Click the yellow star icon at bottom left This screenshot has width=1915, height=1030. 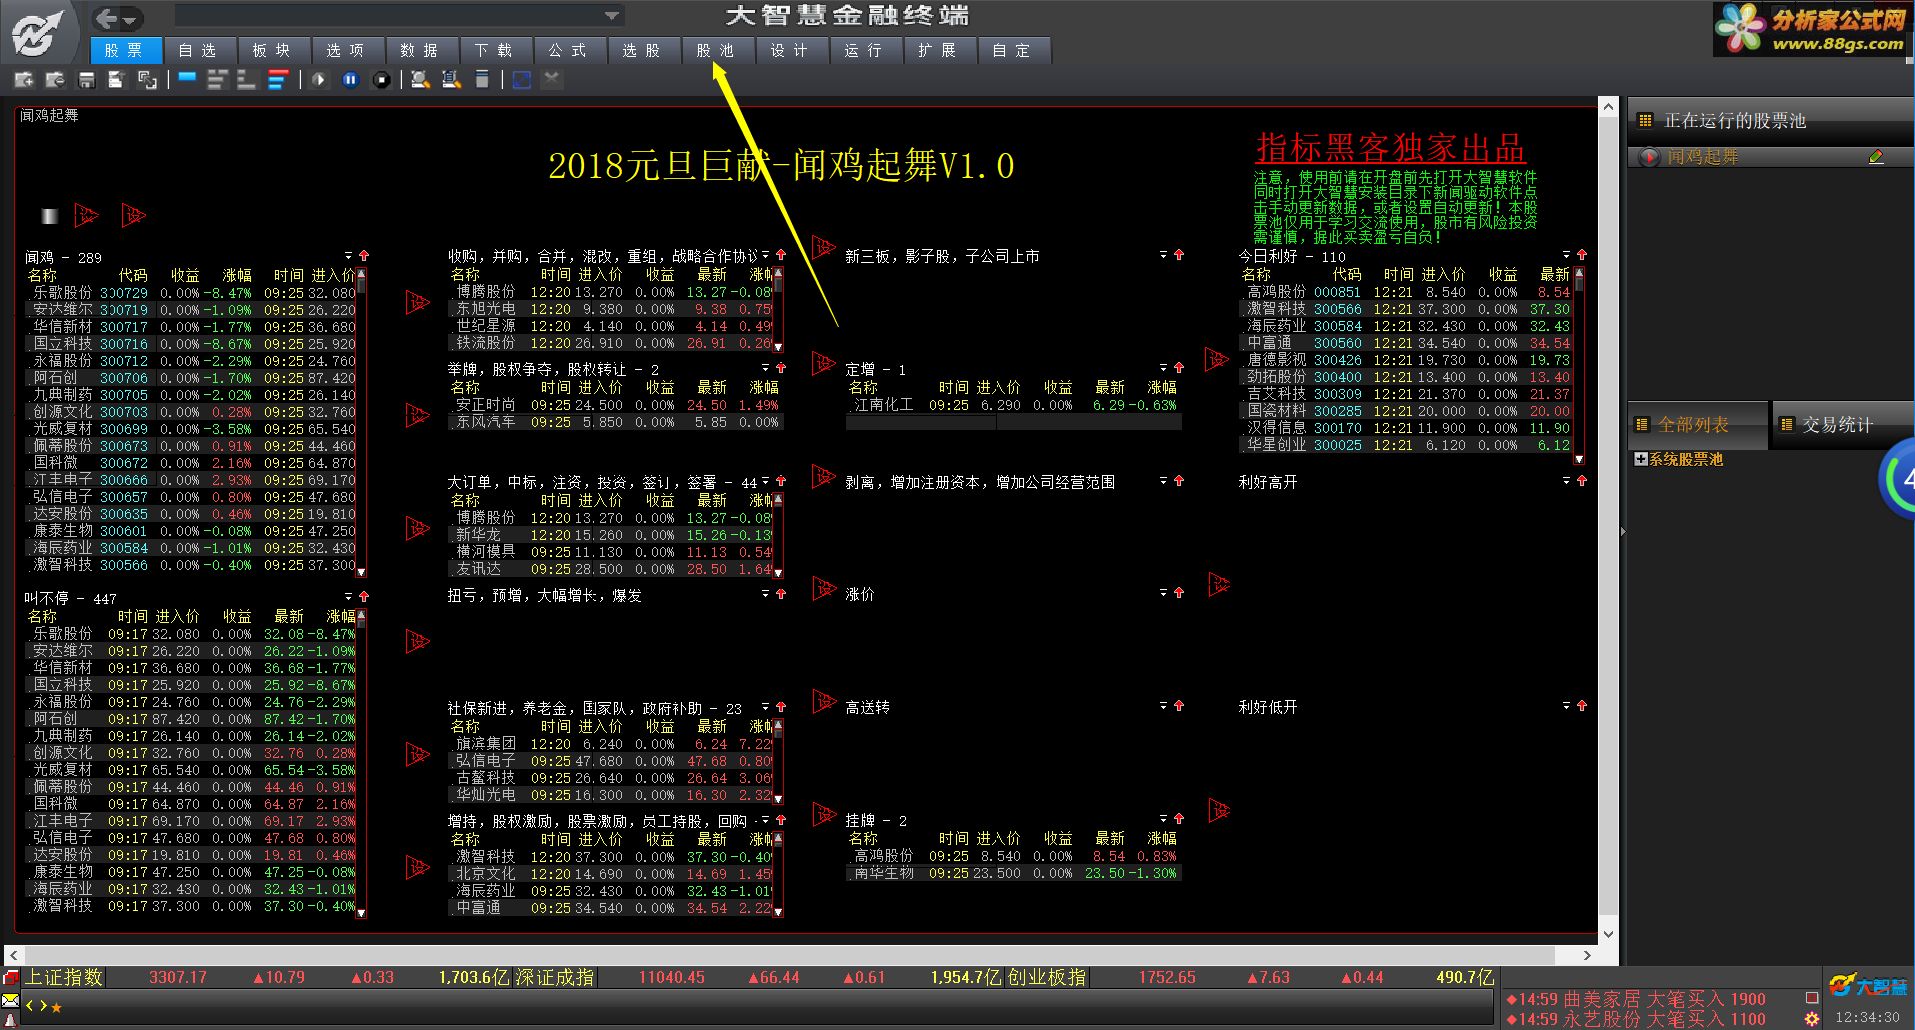[56, 1007]
